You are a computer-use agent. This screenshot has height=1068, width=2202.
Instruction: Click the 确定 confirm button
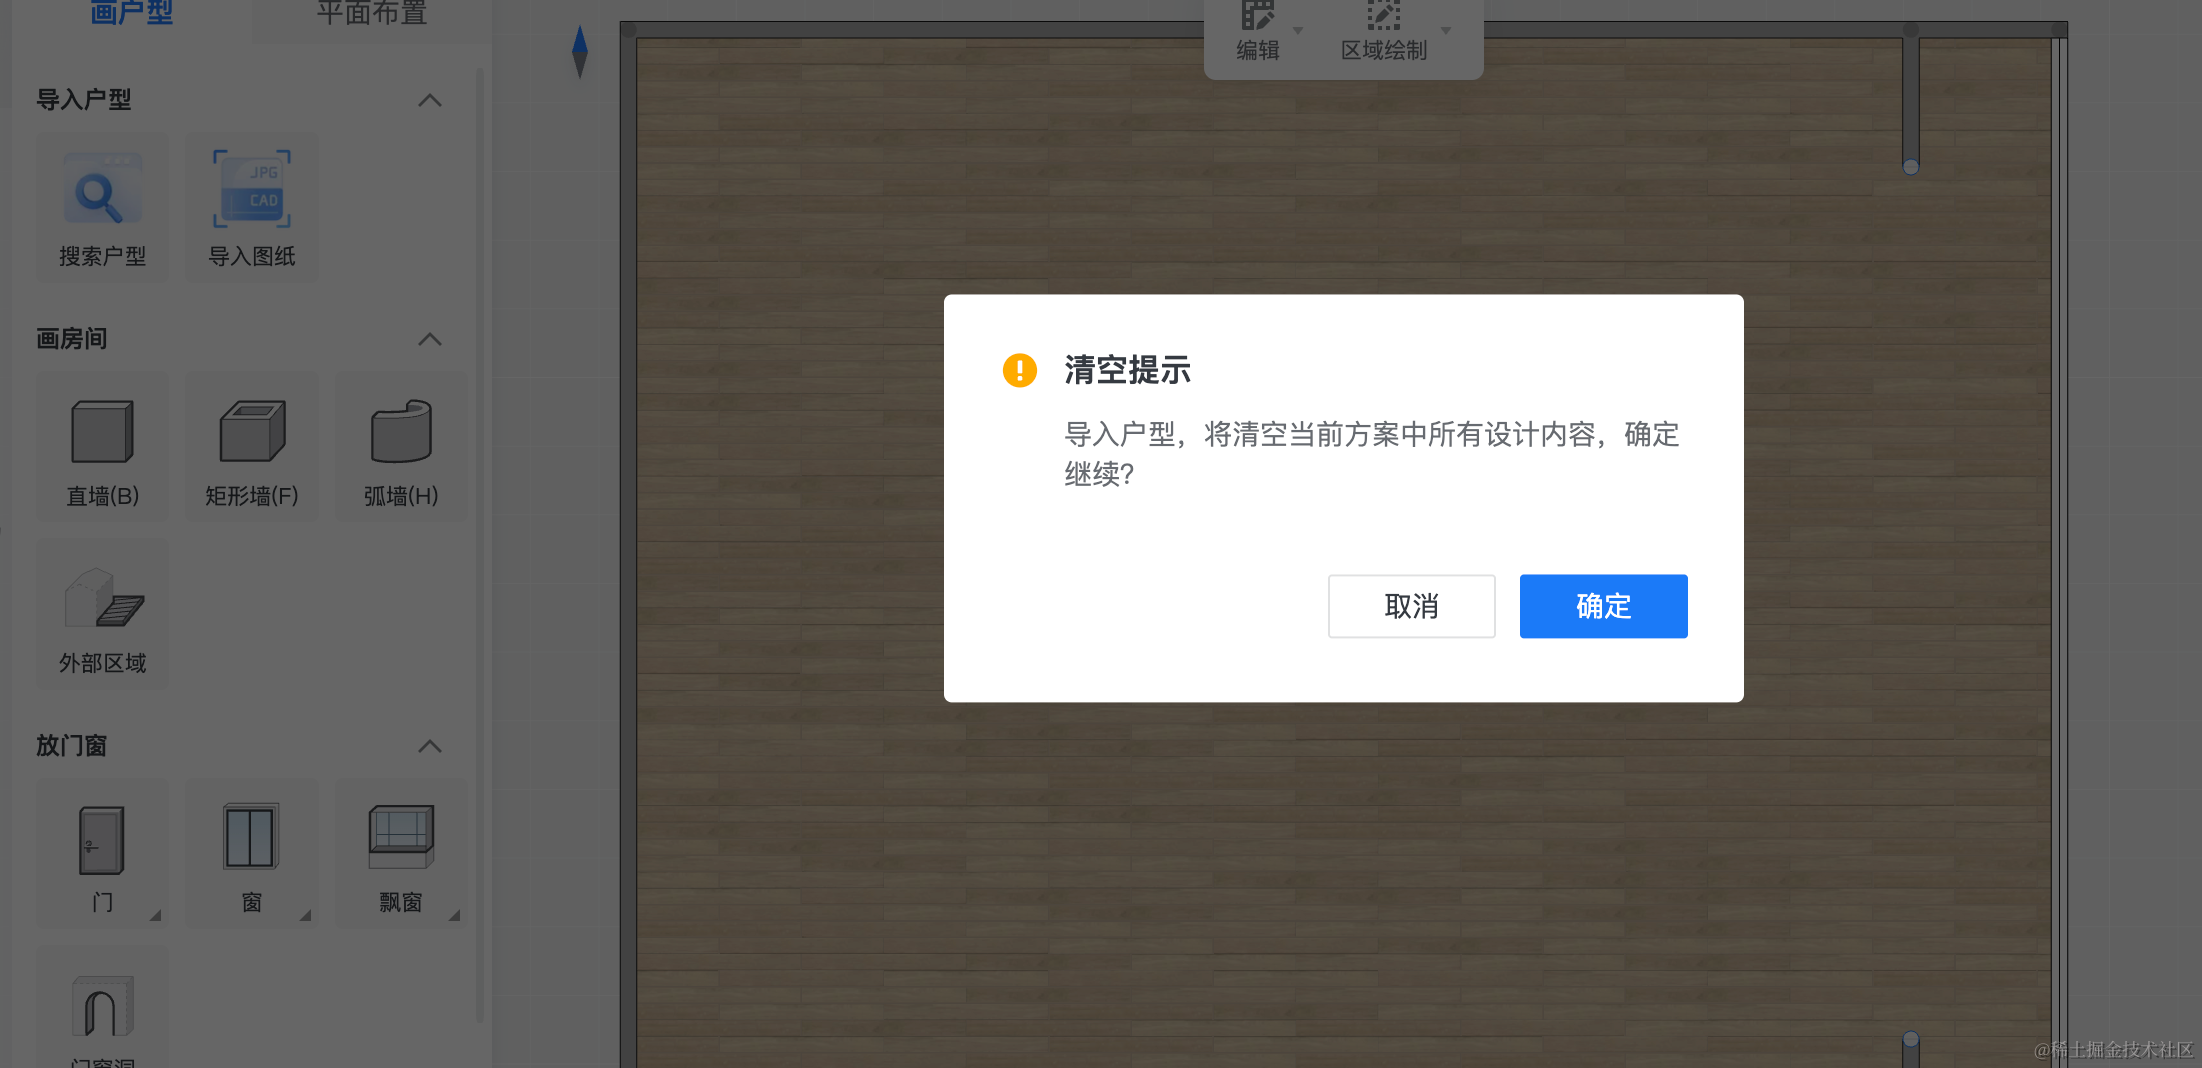[1603, 606]
